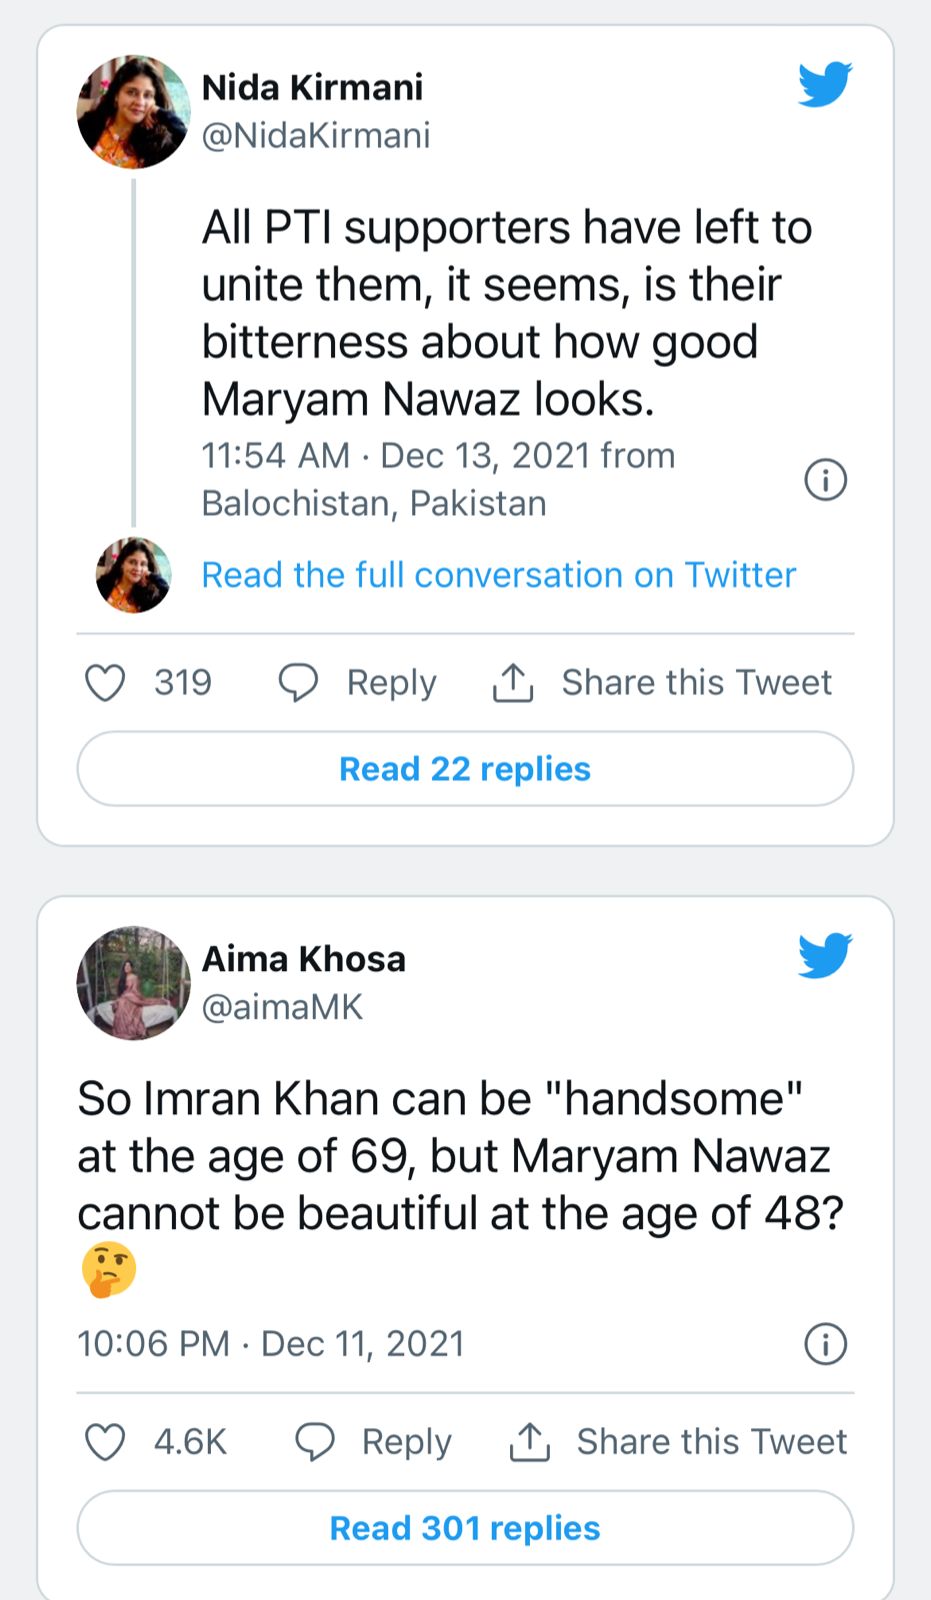Open Nida Kirmani's profile picture
The image size is (931, 1600).
132,111
